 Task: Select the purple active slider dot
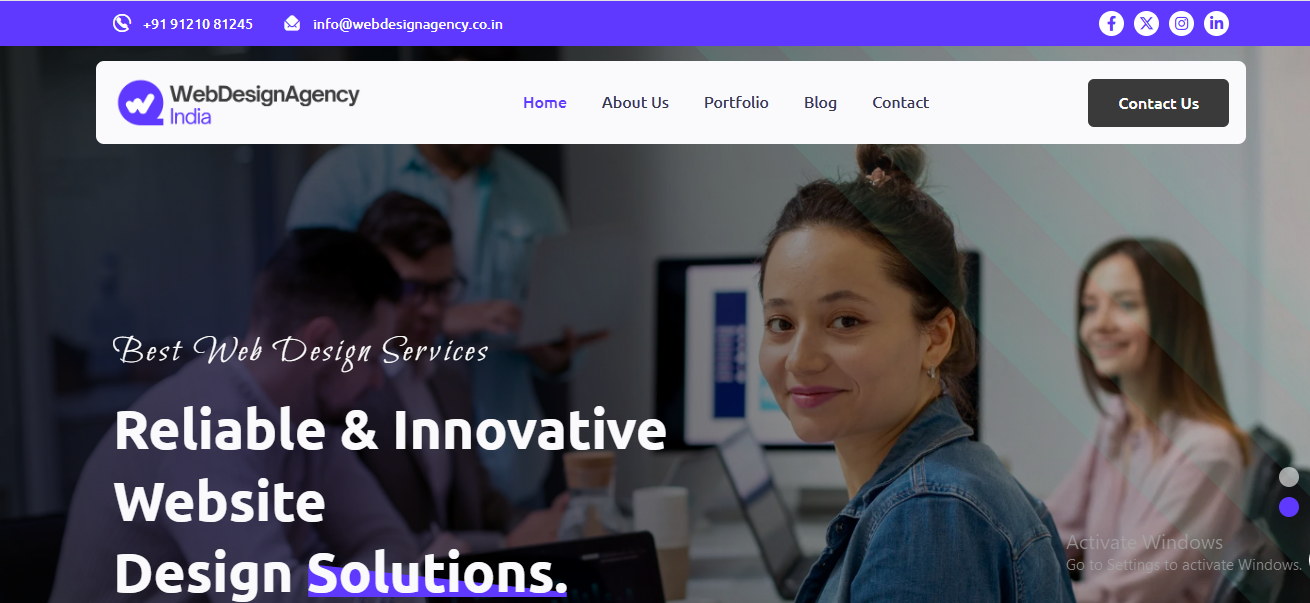pos(1289,507)
